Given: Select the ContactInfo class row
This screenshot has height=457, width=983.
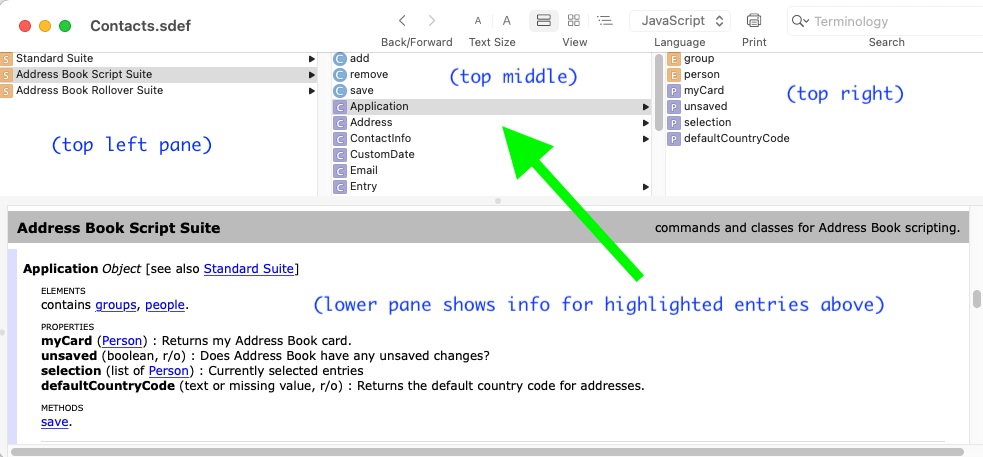Looking at the screenshot, I should coord(492,139).
